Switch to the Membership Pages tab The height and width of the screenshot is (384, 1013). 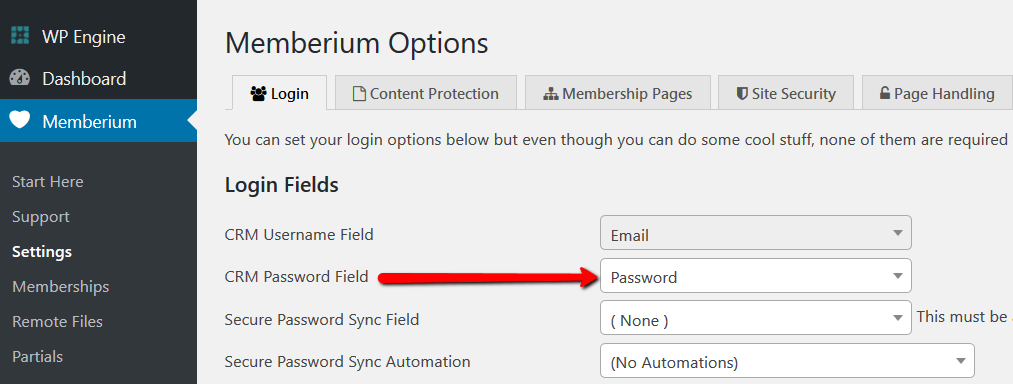click(x=618, y=92)
